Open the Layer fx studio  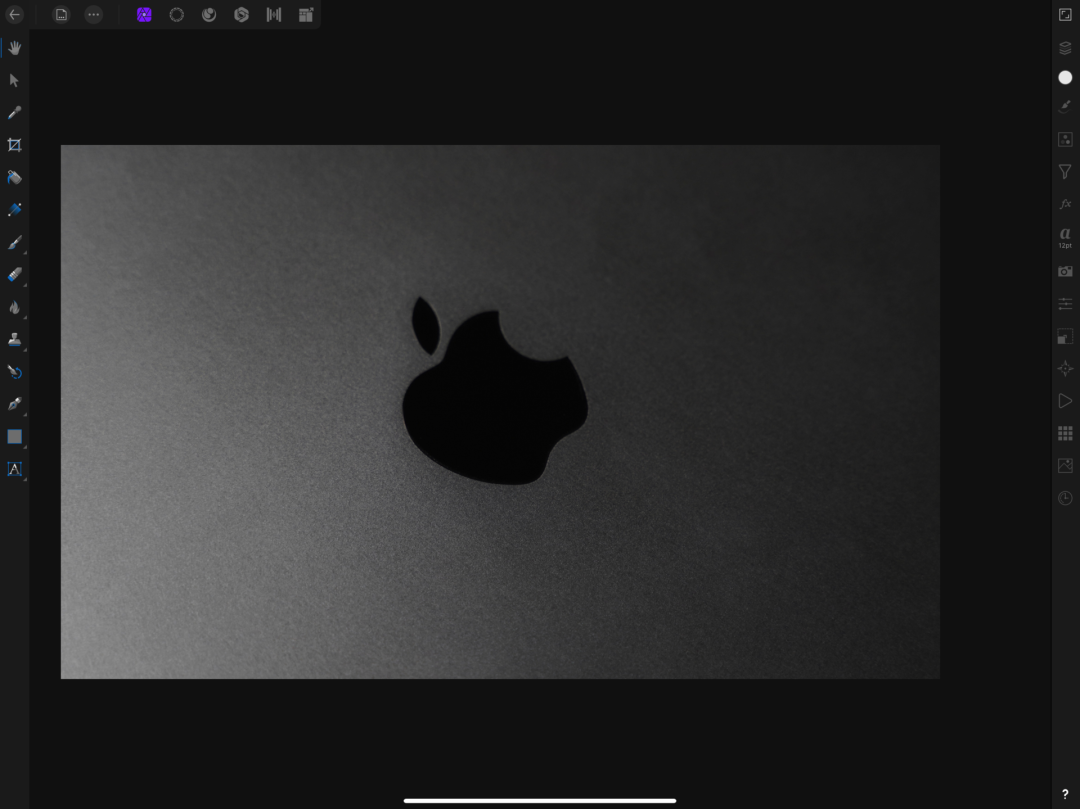coord(1065,204)
